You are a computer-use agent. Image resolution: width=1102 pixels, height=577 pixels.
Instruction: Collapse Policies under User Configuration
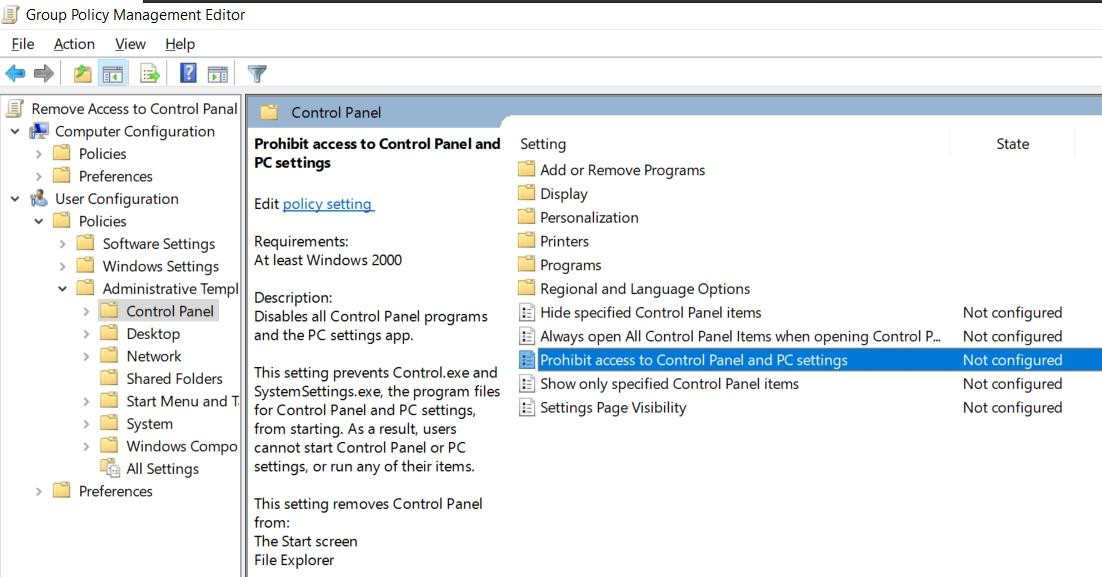pyautogui.click(x=39, y=221)
